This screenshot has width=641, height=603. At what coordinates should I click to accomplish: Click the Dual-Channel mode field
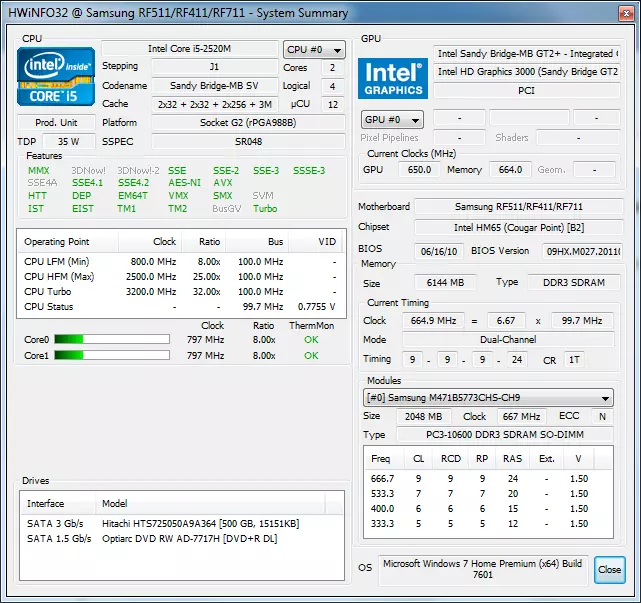click(508, 340)
